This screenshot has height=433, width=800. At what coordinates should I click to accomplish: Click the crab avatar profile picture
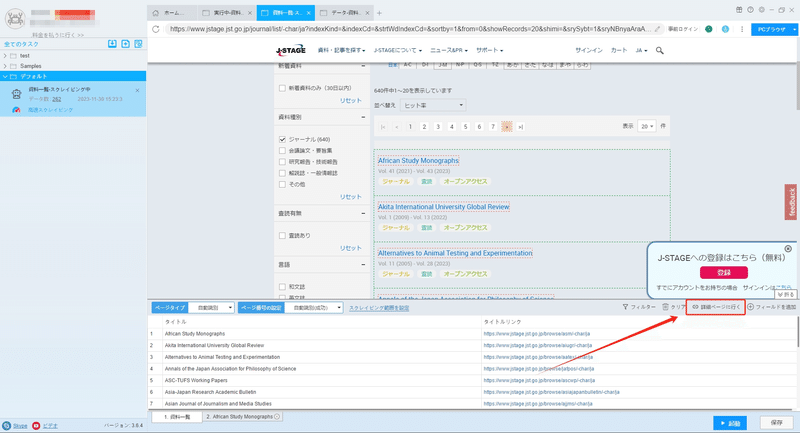(x=15, y=19)
